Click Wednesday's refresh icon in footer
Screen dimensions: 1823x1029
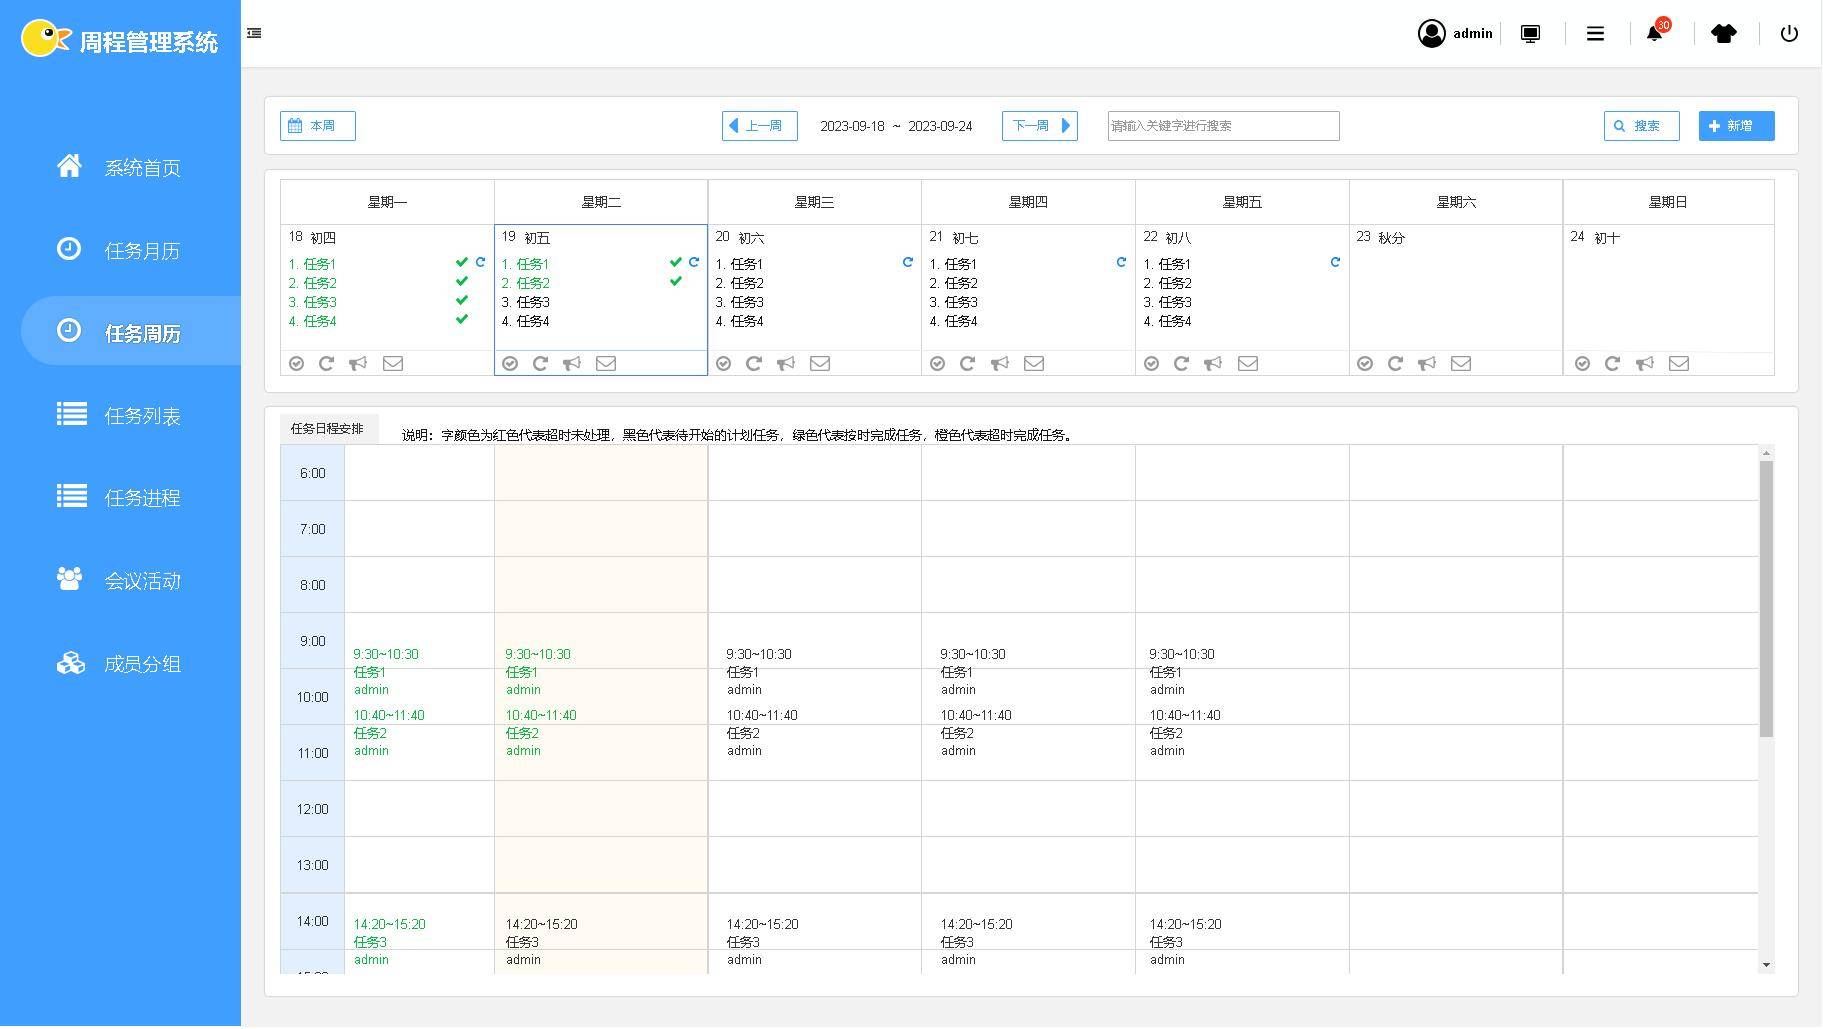[x=754, y=364]
